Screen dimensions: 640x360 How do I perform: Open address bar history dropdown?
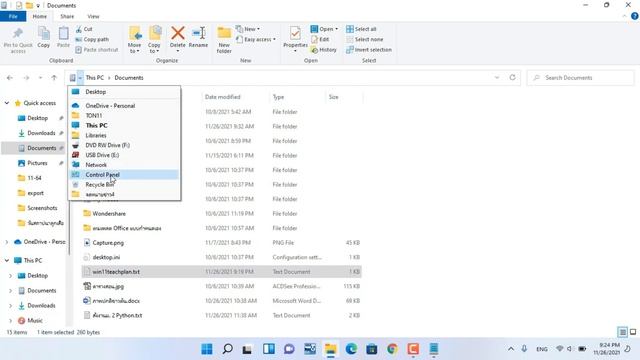point(497,78)
